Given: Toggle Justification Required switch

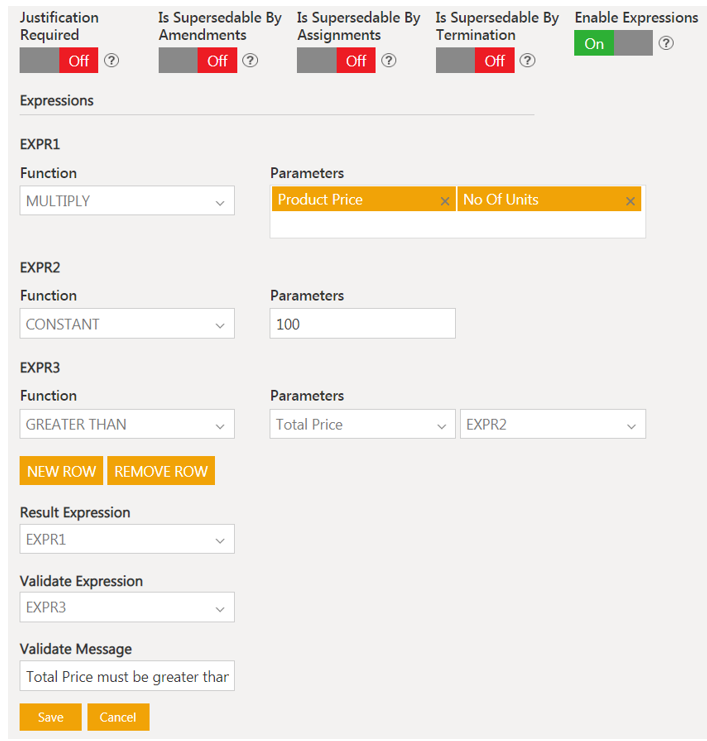Looking at the screenshot, I should pos(59,60).
